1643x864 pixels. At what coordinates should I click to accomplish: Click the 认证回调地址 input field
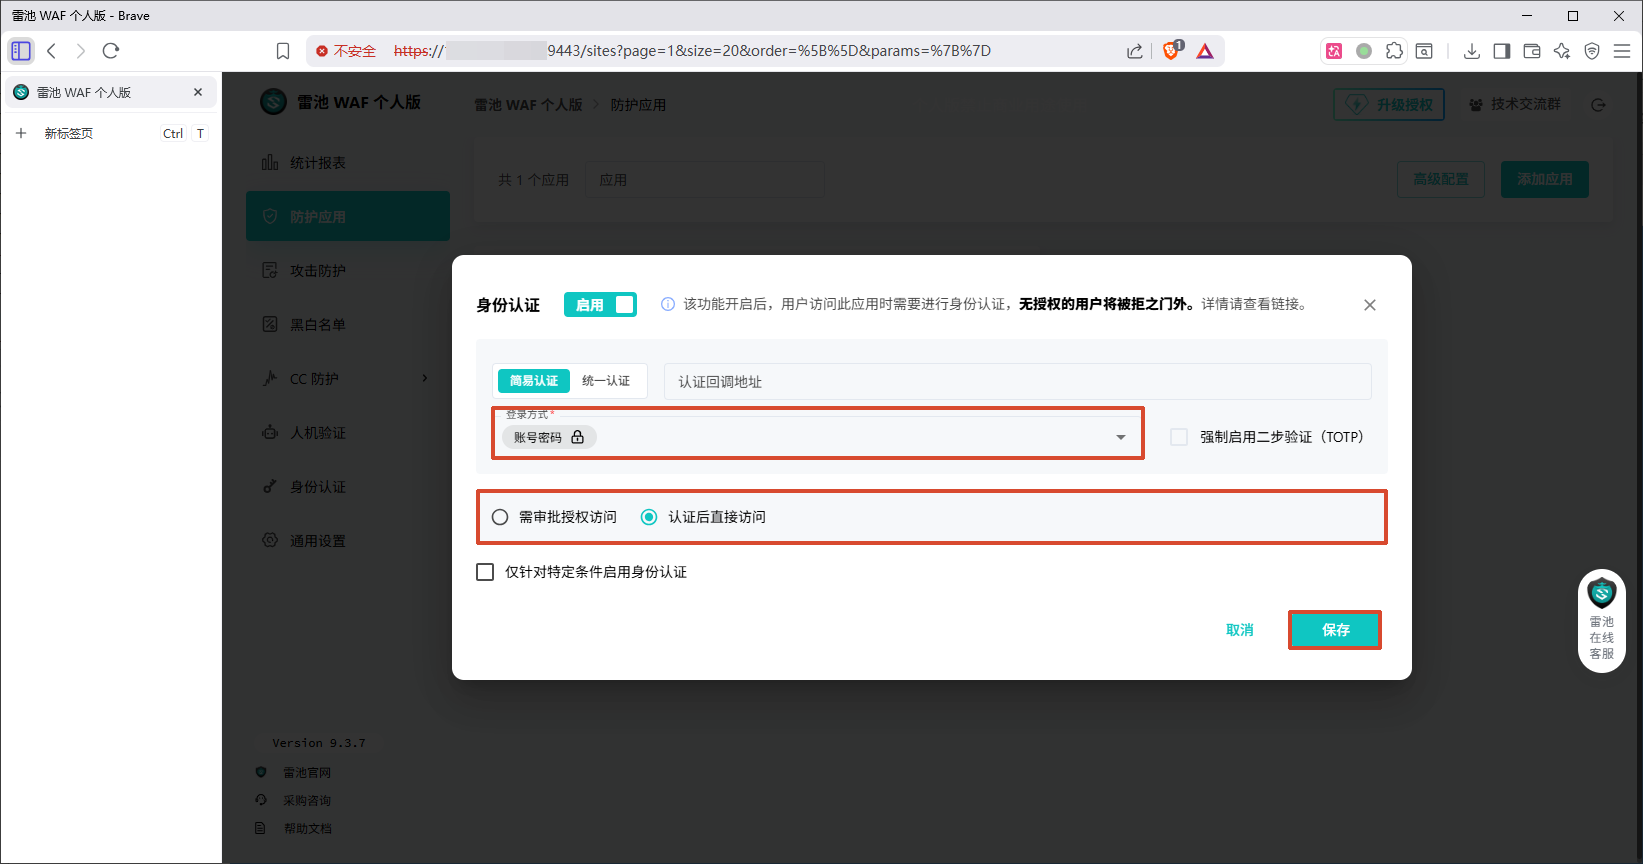[1017, 382]
